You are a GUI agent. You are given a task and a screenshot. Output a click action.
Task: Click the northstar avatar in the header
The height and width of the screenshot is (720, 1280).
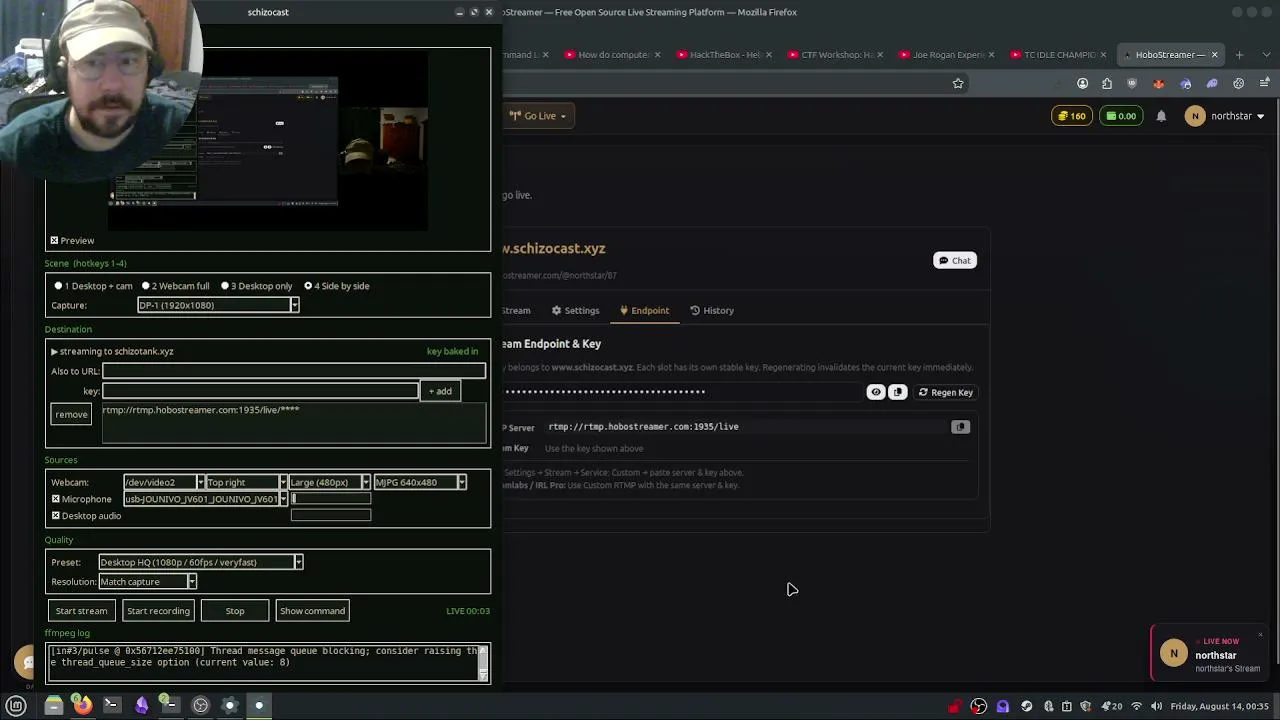(x=1195, y=116)
